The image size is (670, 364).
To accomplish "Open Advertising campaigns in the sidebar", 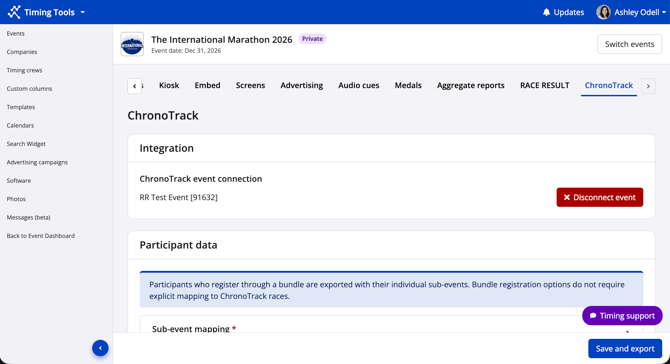I will pos(37,162).
